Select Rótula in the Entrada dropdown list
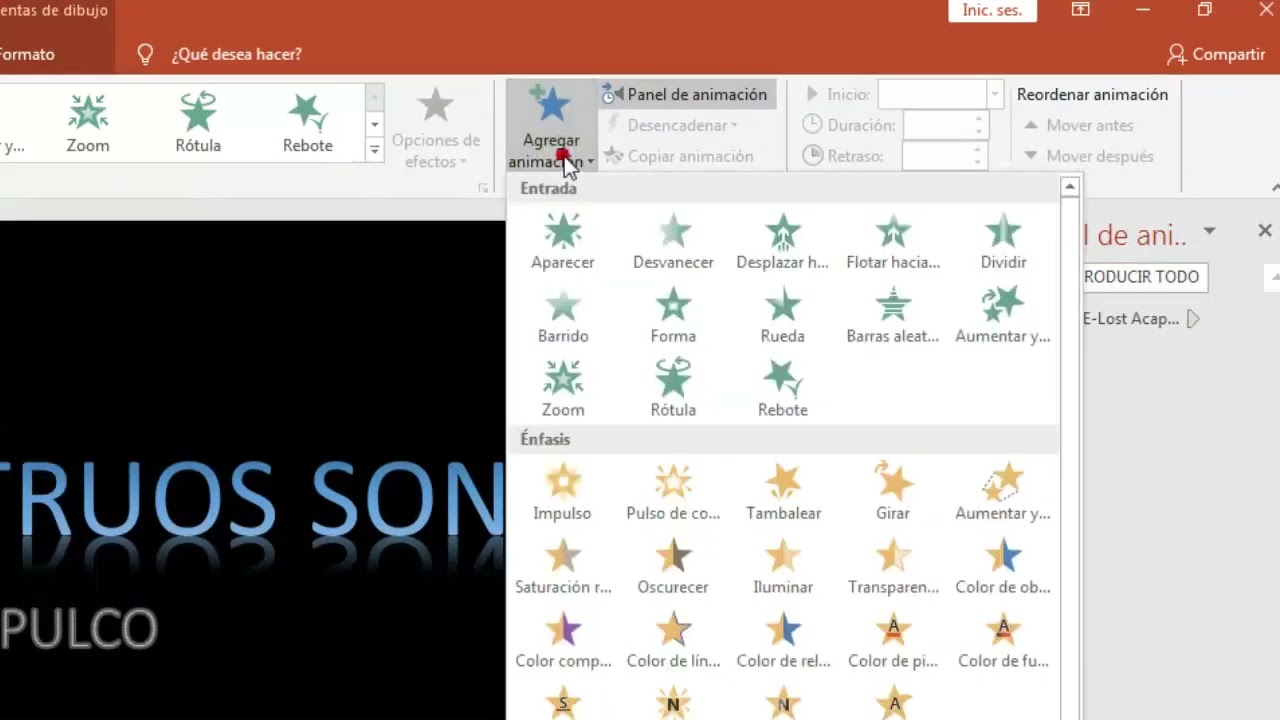 pos(673,389)
